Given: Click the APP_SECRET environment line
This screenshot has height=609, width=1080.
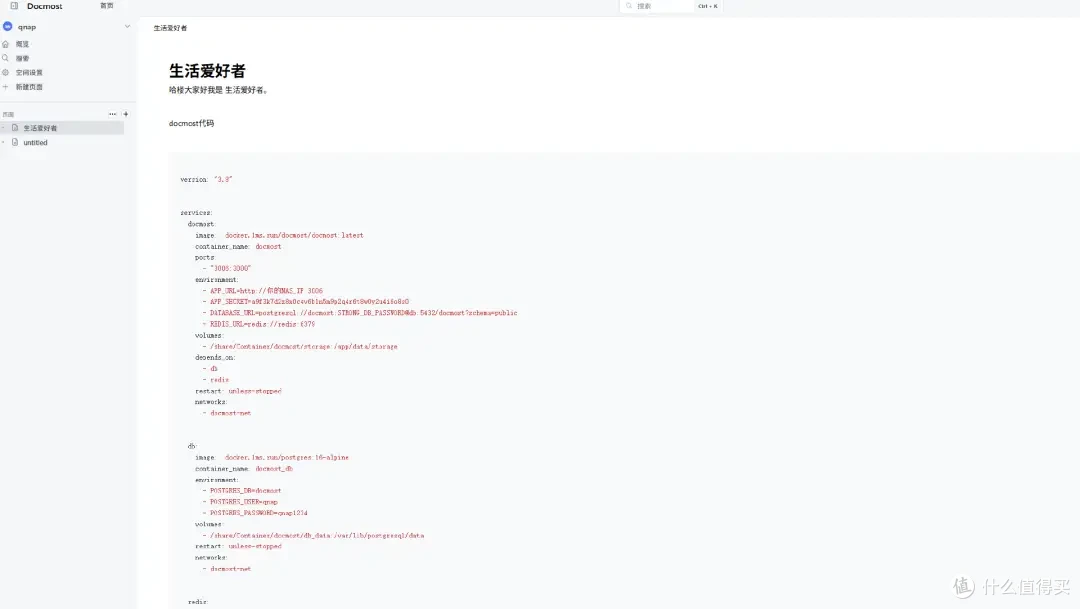Looking at the screenshot, I should 305,302.
